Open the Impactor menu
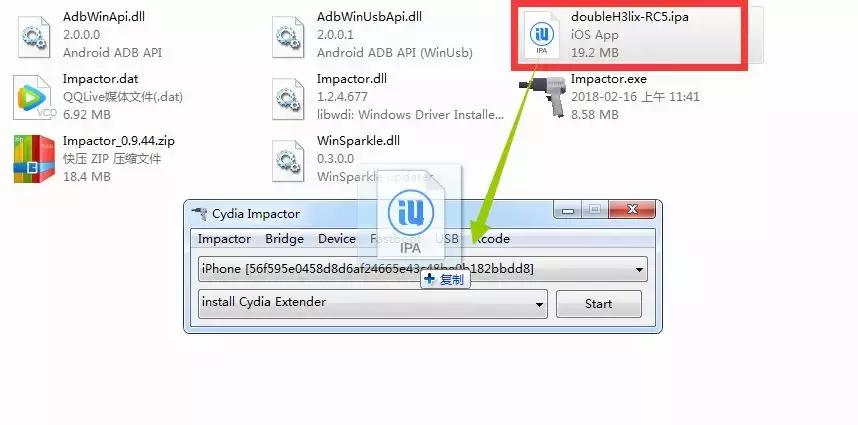858x425 pixels. point(224,239)
